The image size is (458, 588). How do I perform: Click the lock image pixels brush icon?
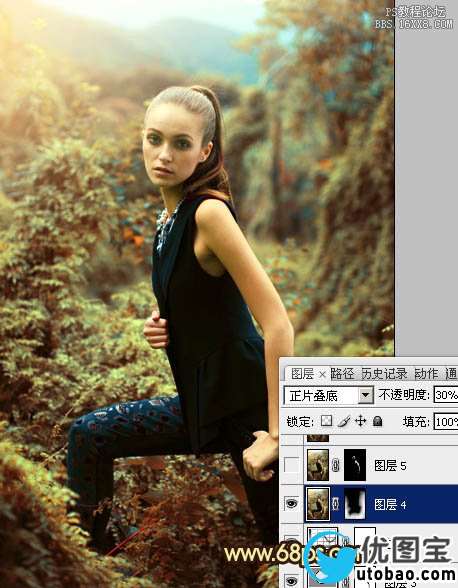pyautogui.click(x=344, y=422)
